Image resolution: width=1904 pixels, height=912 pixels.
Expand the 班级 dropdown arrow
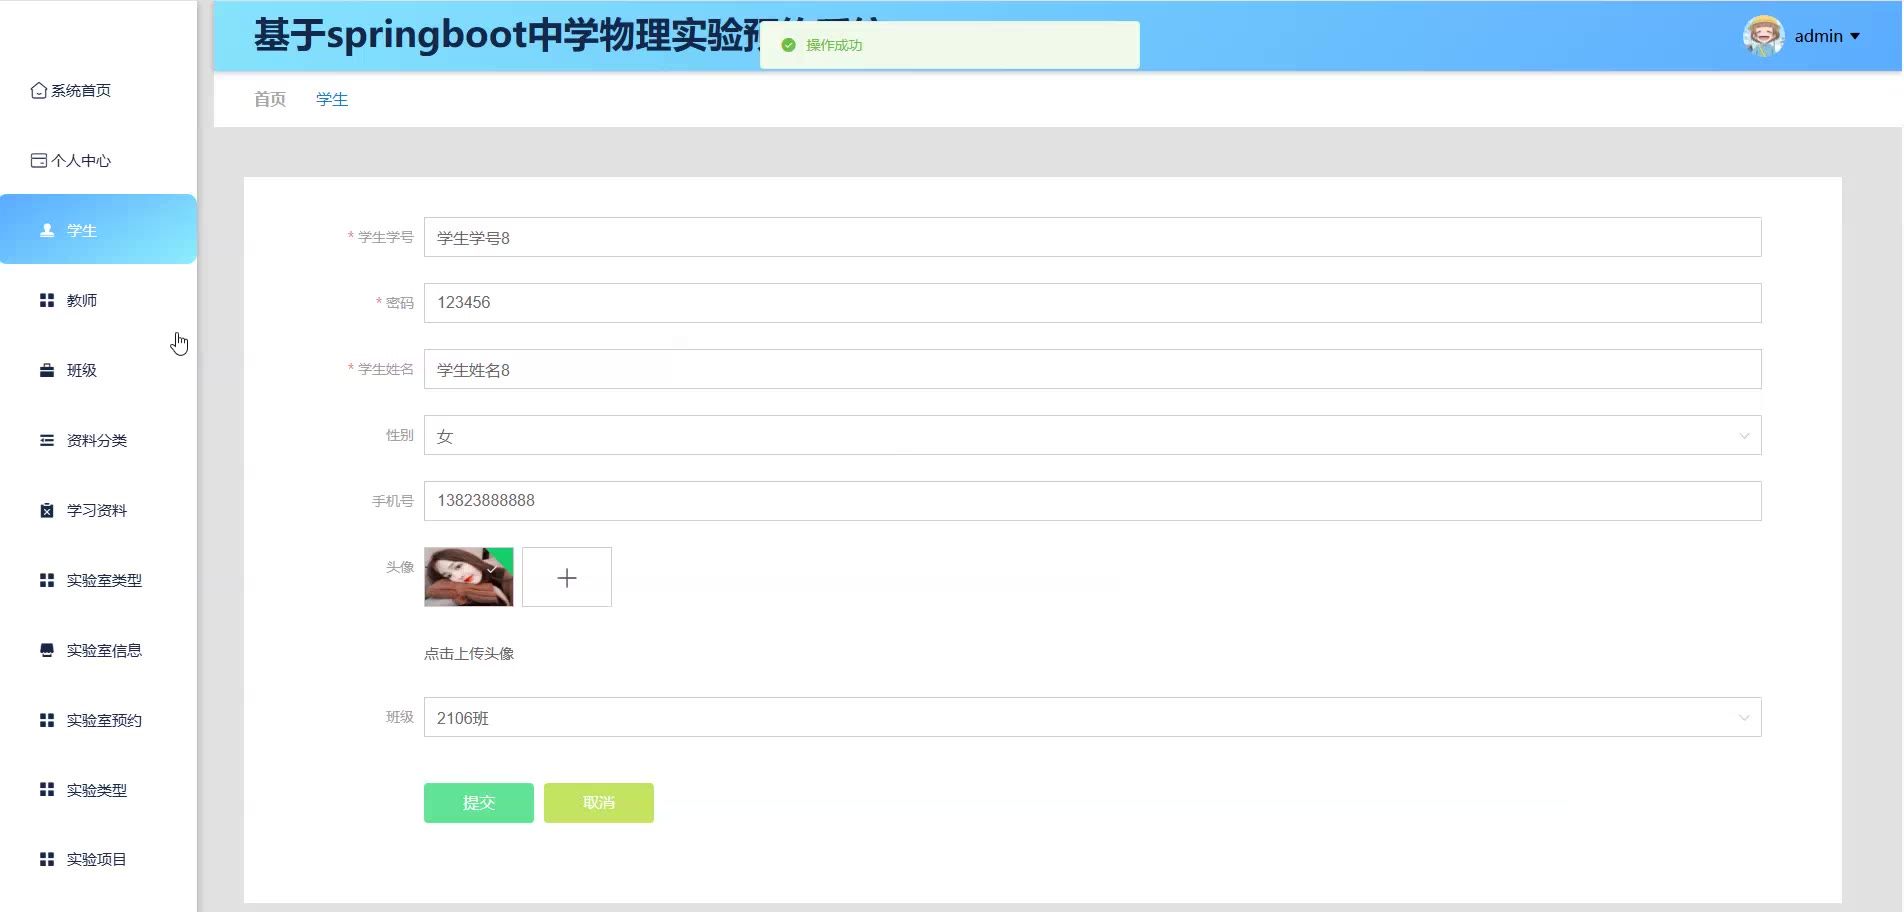pos(1744,718)
